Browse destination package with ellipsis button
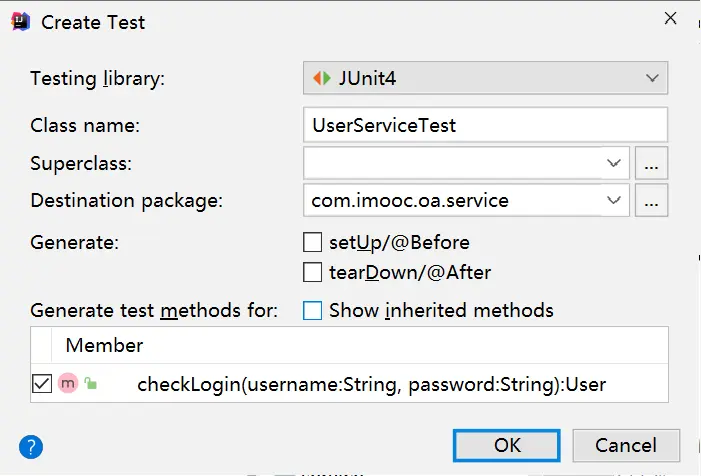The width and height of the screenshot is (701, 476). pyautogui.click(x=651, y=201)
